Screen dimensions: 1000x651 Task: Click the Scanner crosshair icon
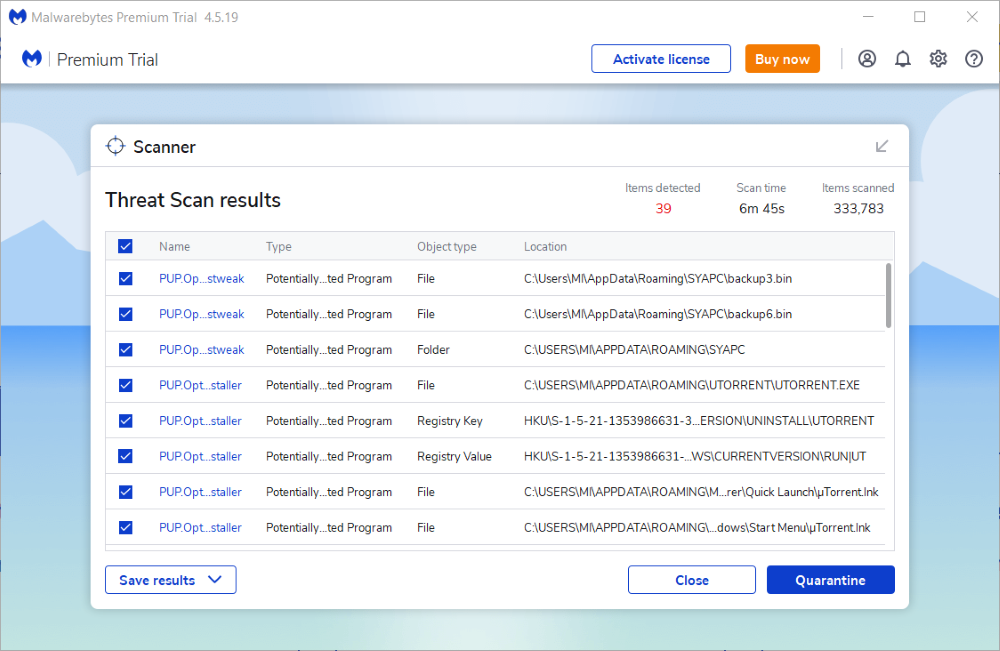point(116,146)
